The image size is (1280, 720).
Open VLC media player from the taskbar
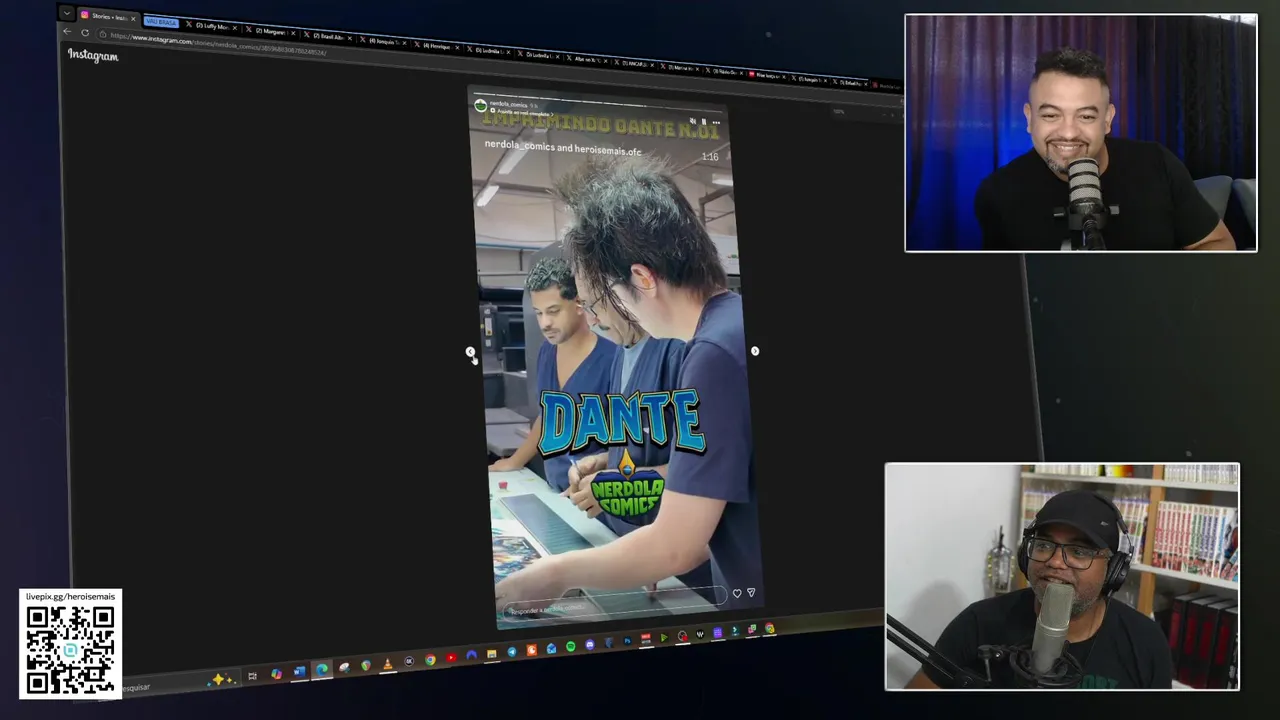(387, 664)
